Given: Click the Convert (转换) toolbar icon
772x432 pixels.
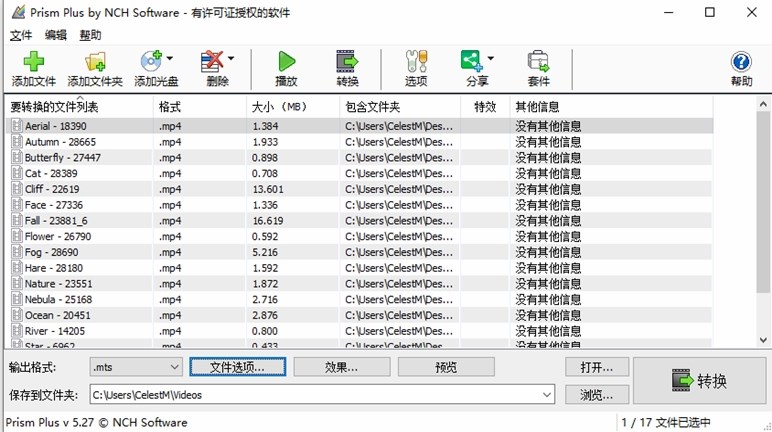Looking at the screenshot, I should [x=347, y=62].
